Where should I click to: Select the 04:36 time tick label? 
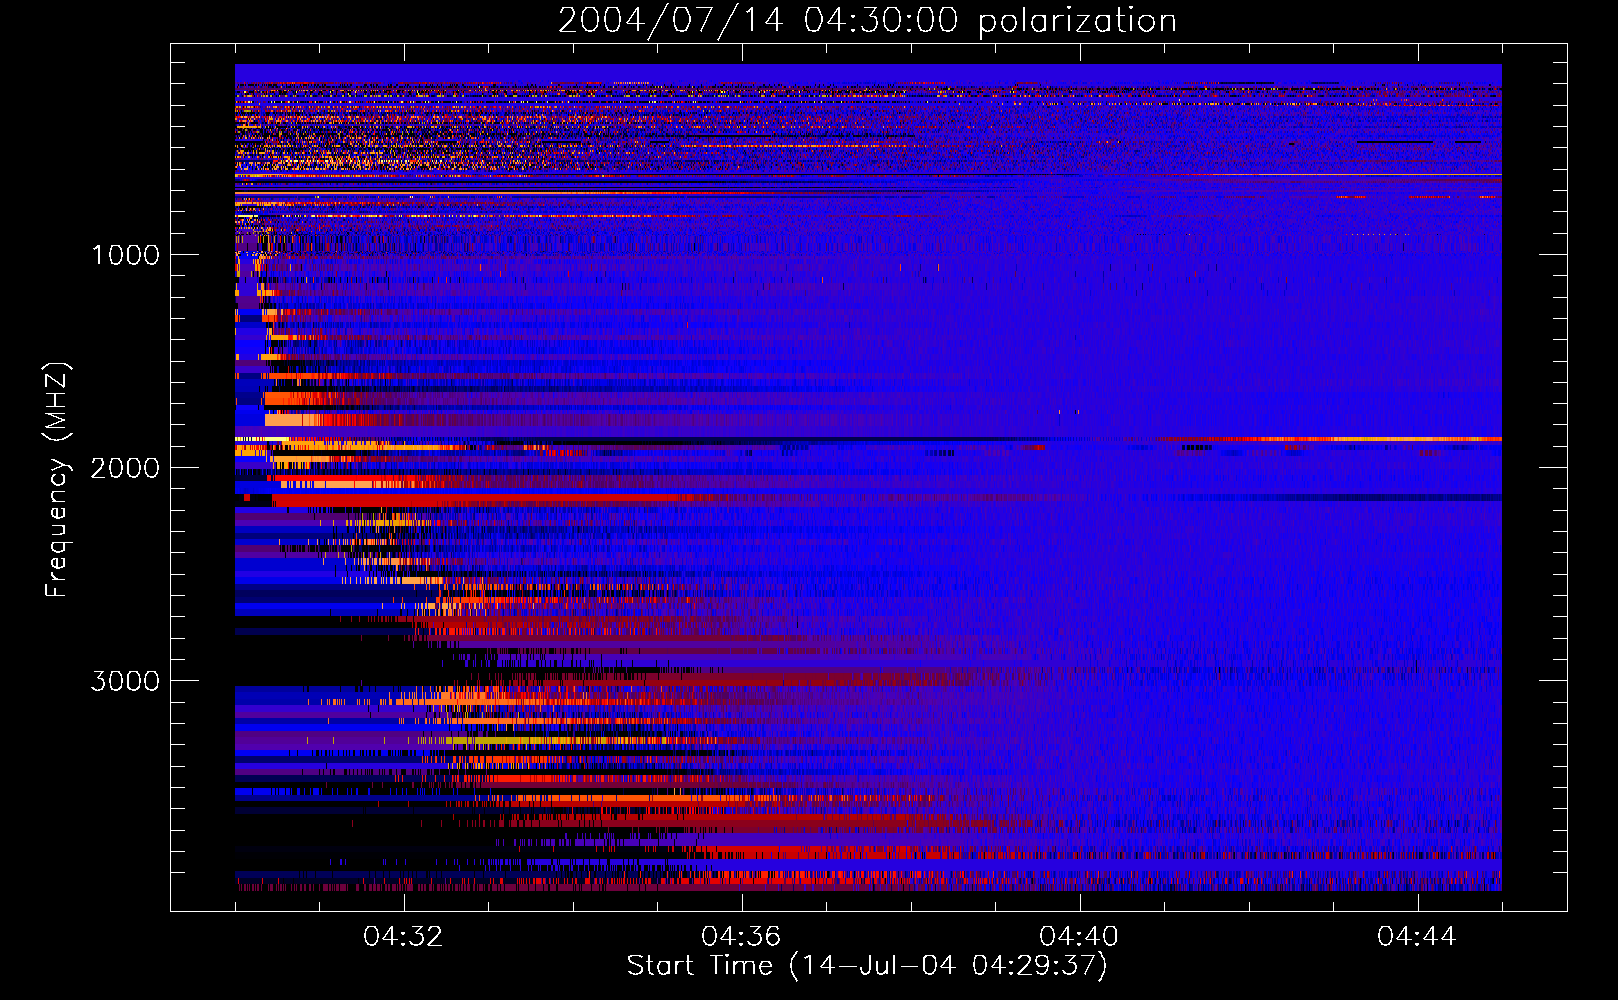(x=742, y=937)
